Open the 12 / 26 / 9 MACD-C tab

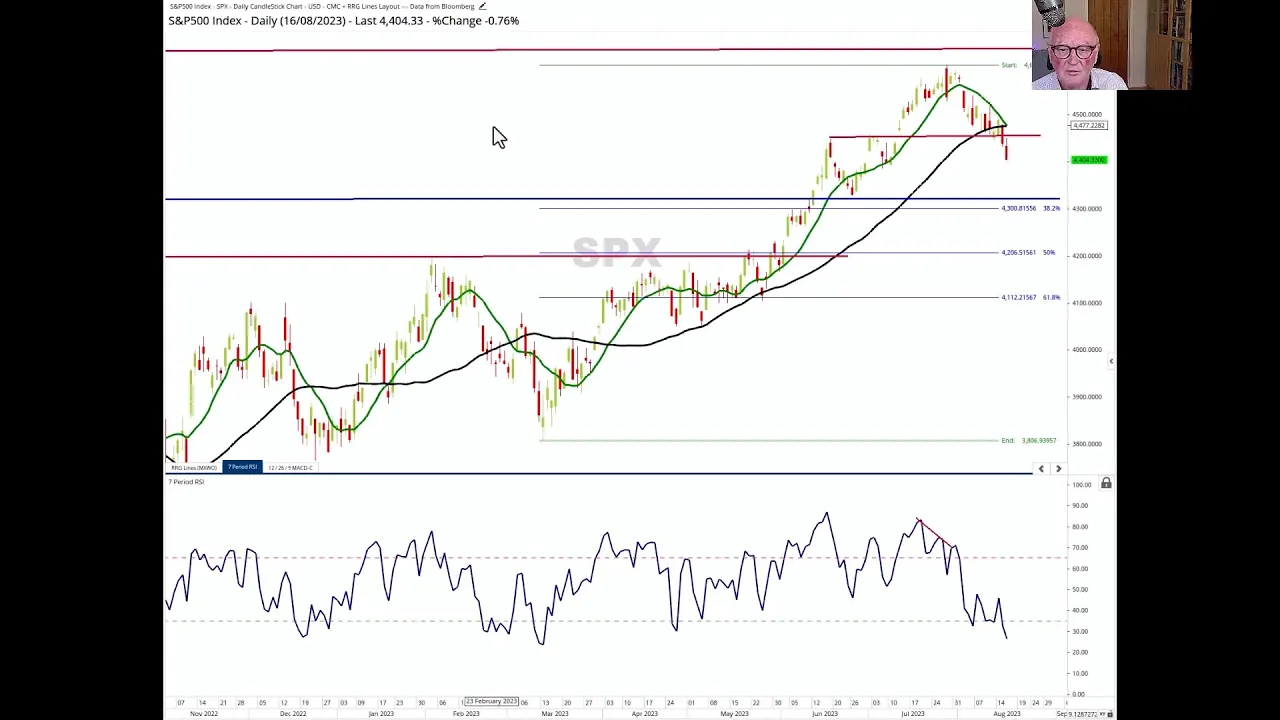click(x=290, y=467)
